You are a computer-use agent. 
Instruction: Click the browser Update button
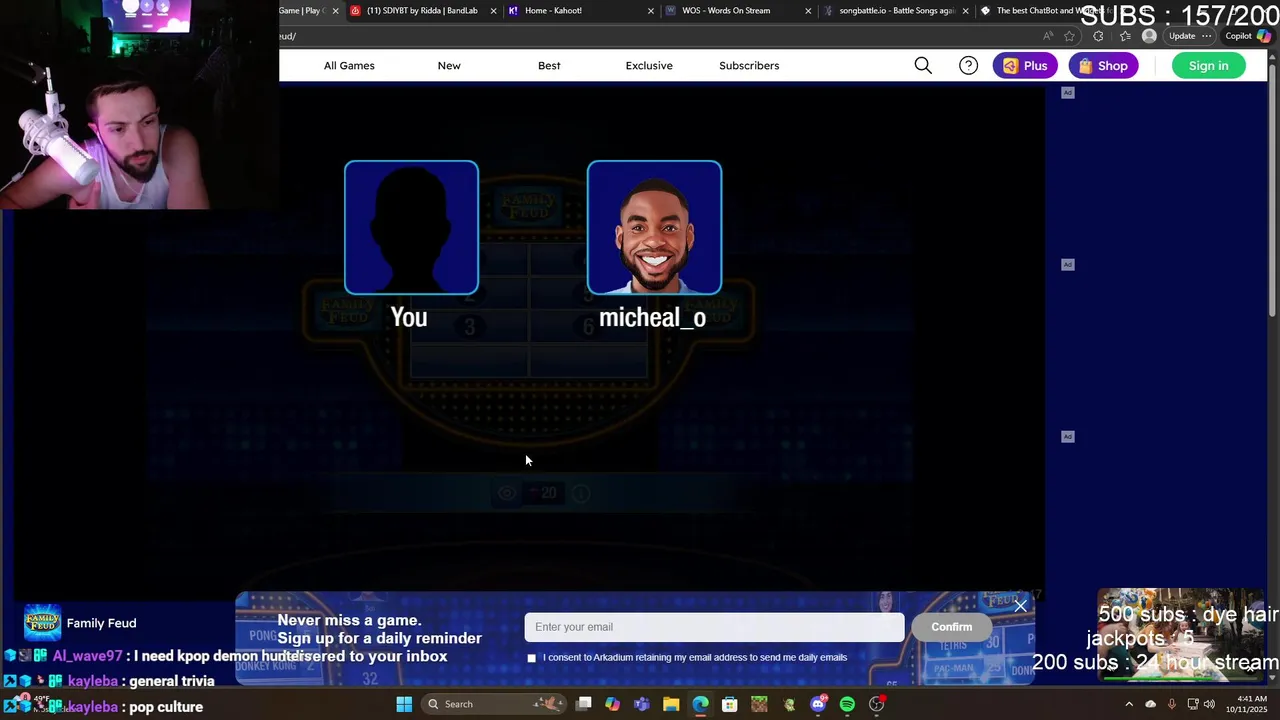(1182, 36)
